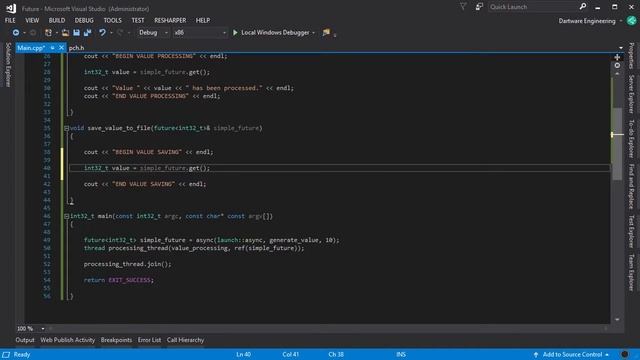Open the Navigate Backward history dropdown
This screenshot has height=360, width=640.
pos(24,33)
